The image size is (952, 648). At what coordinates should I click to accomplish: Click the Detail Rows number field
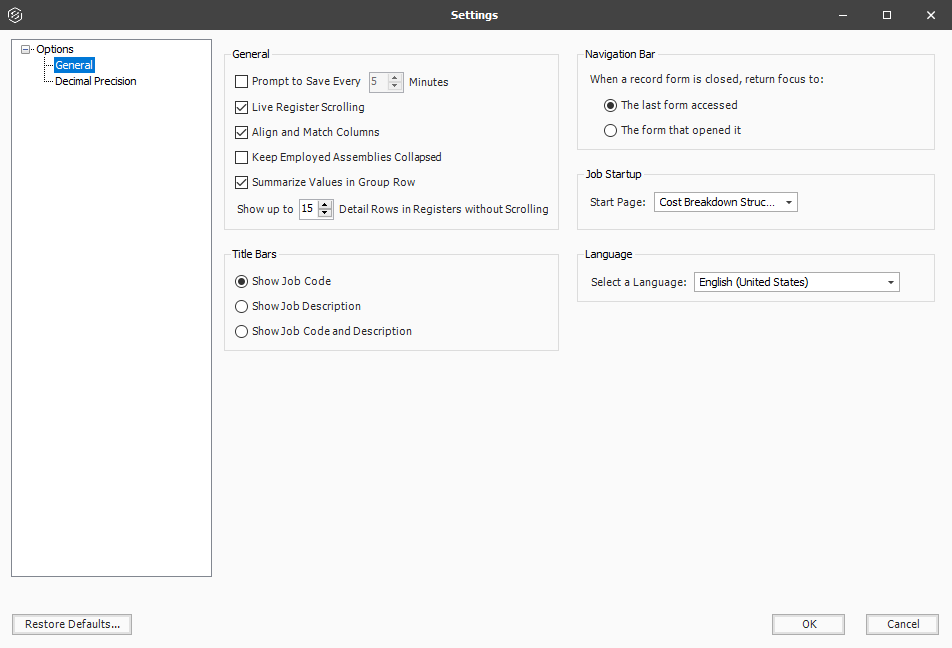tap(308, 209)
